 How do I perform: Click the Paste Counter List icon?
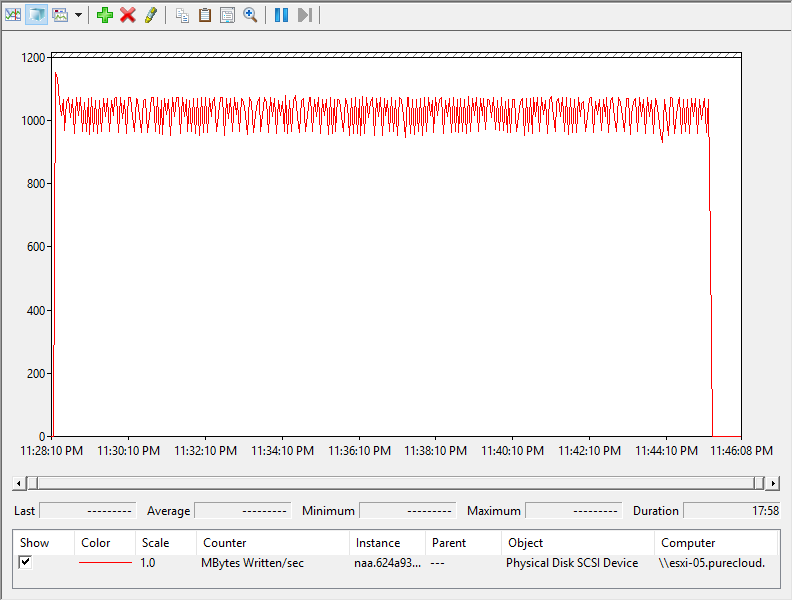tap(205, 15)
